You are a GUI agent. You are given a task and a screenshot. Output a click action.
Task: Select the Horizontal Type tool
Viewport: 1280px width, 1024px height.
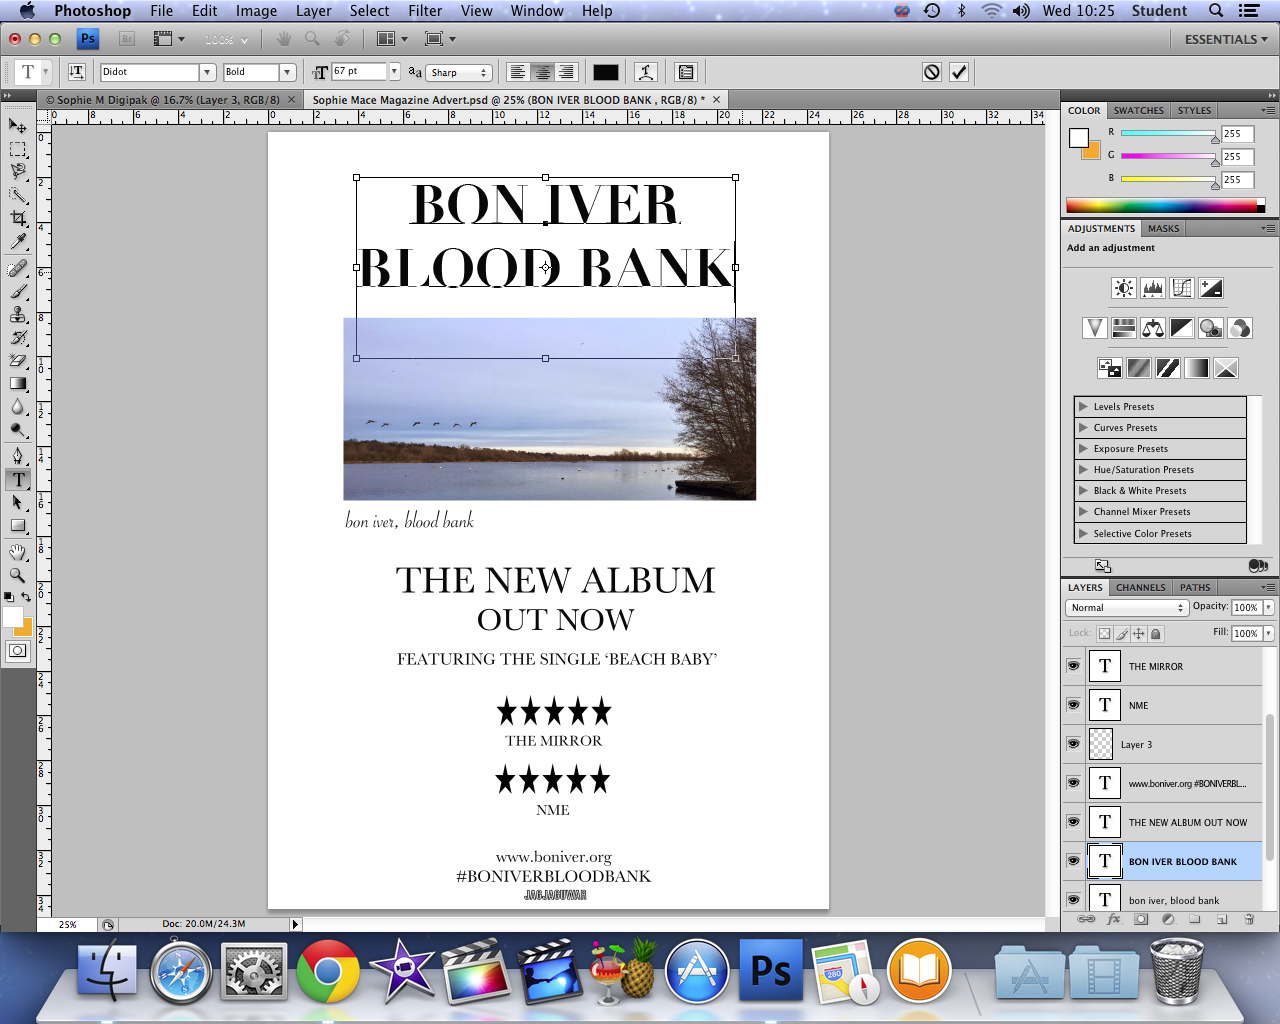[18, 479]
